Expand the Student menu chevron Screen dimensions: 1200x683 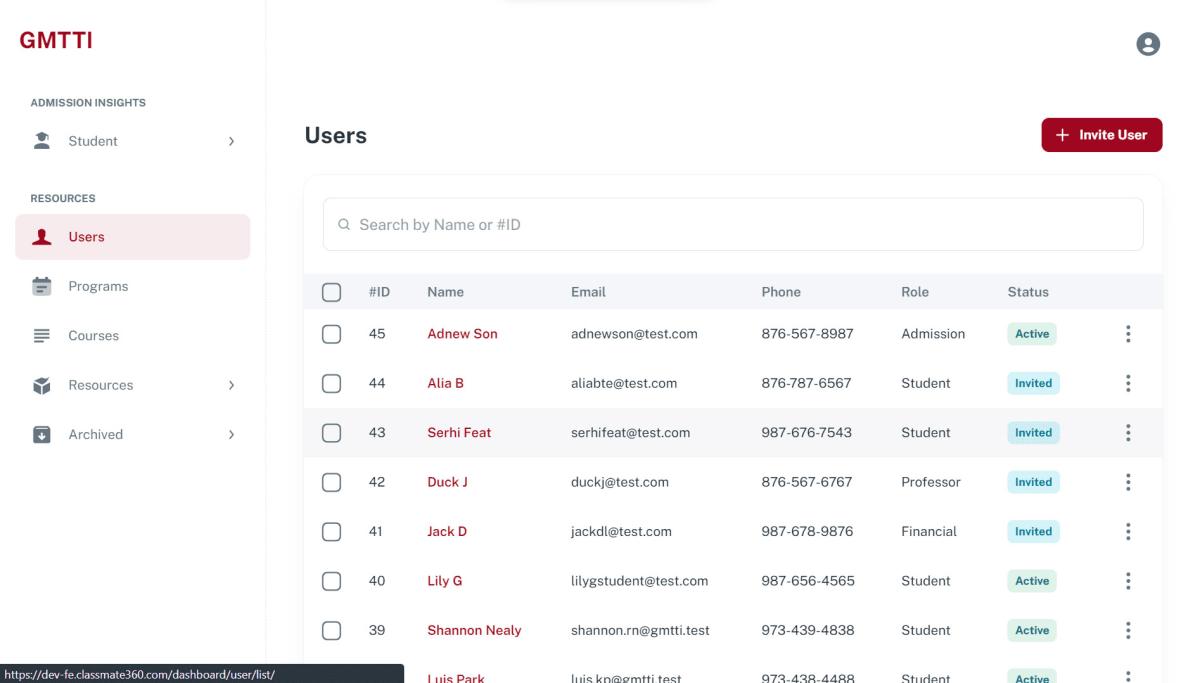tap(231, 141)
